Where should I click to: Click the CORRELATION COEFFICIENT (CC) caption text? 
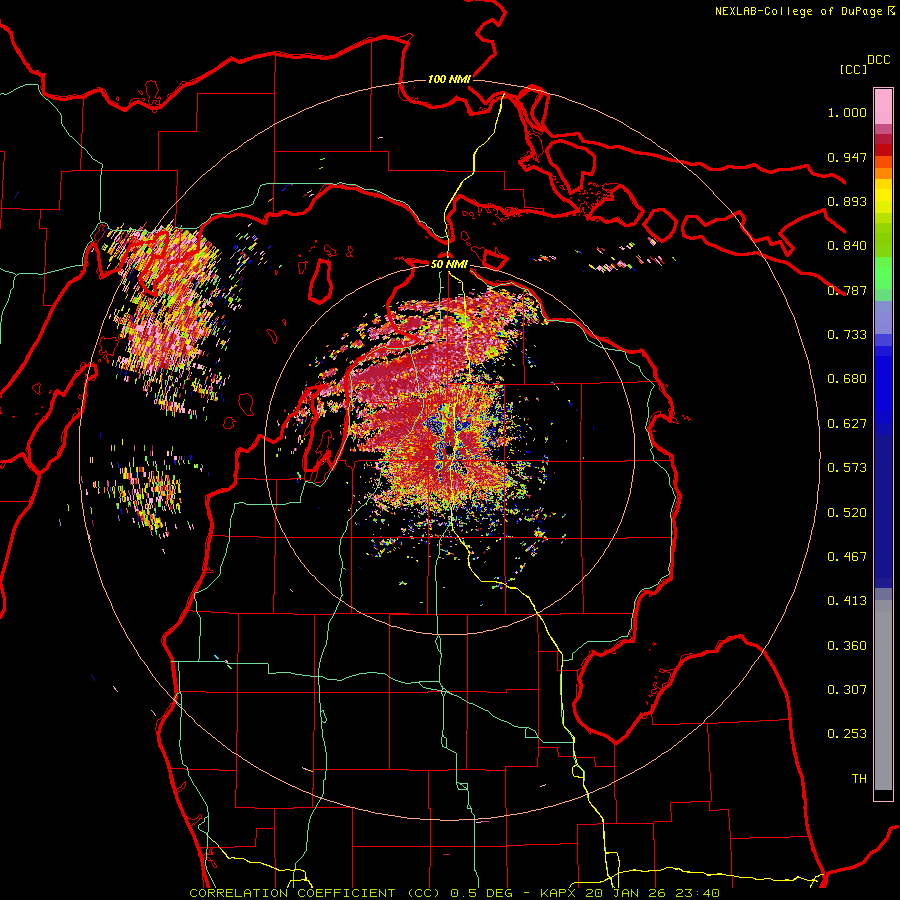317,893
